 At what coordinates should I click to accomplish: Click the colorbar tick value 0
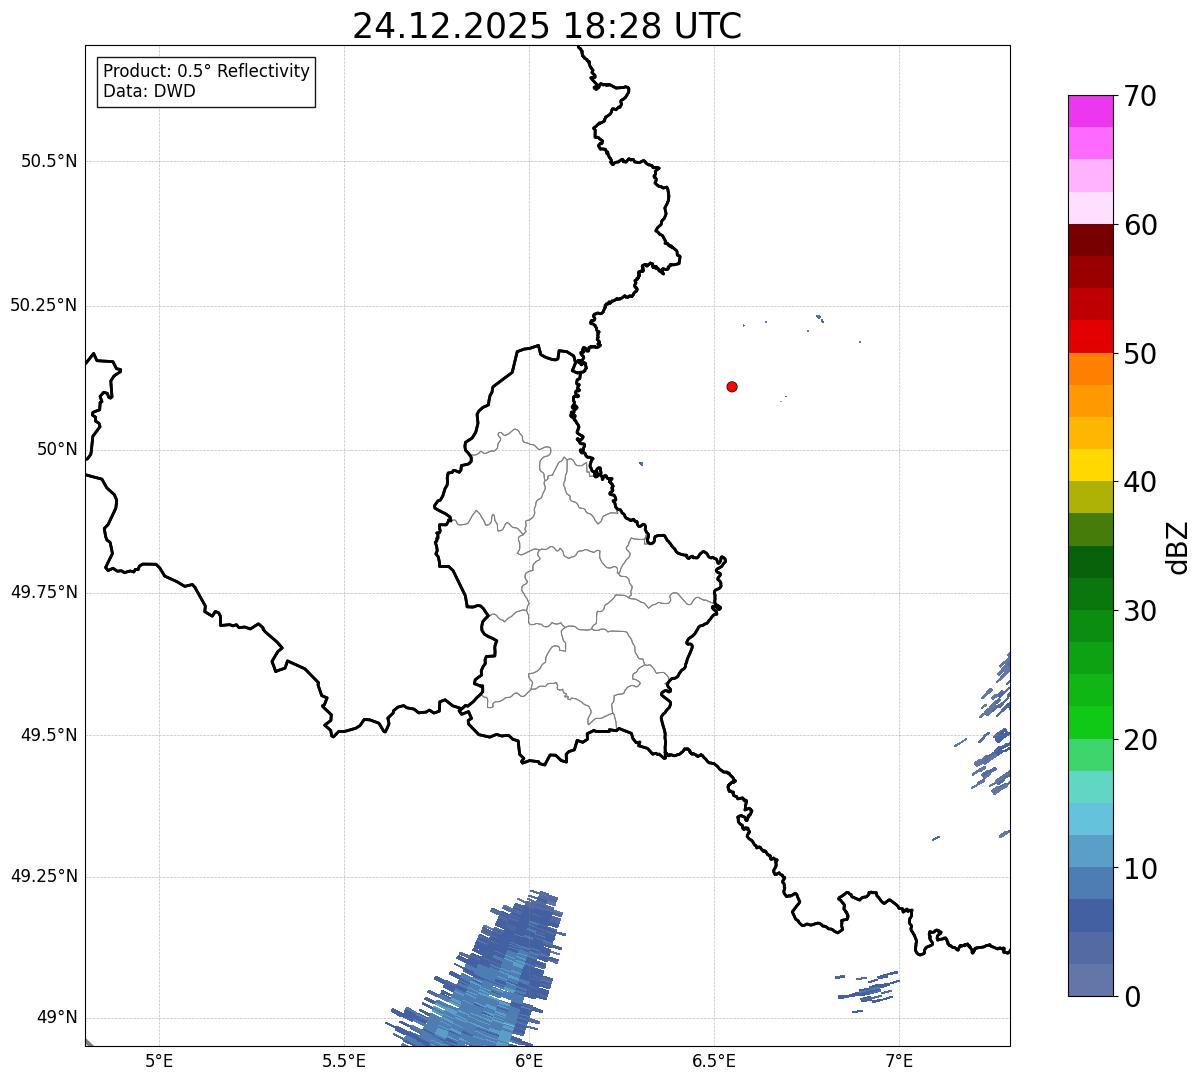pos(1132,997)
